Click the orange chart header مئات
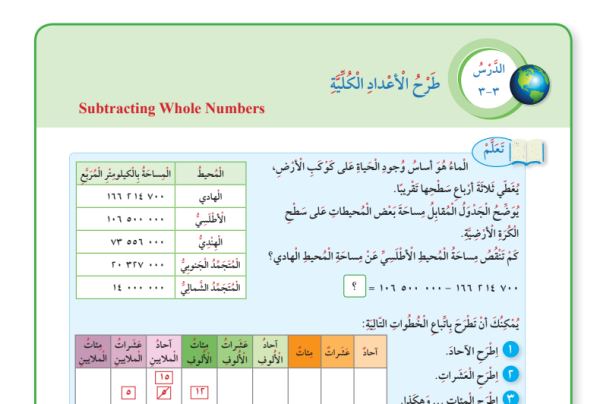The height and width of the screenshot is (404, 600). click(305, 352)
